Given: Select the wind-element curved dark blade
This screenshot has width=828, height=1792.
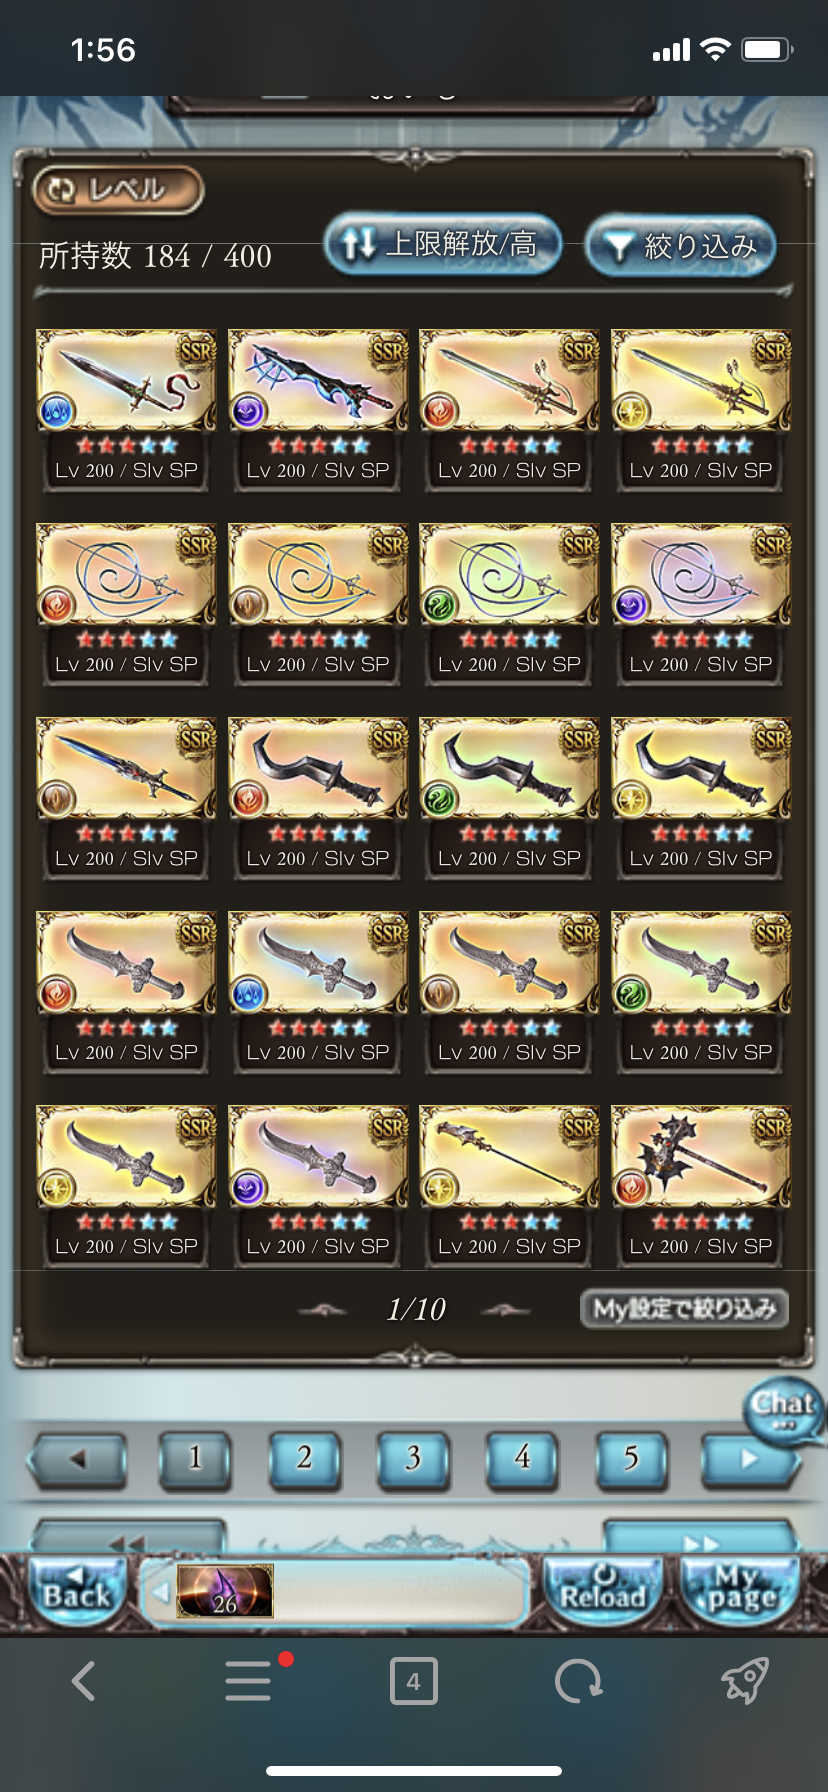Looking at the screenshot, I should click(510, 798).
